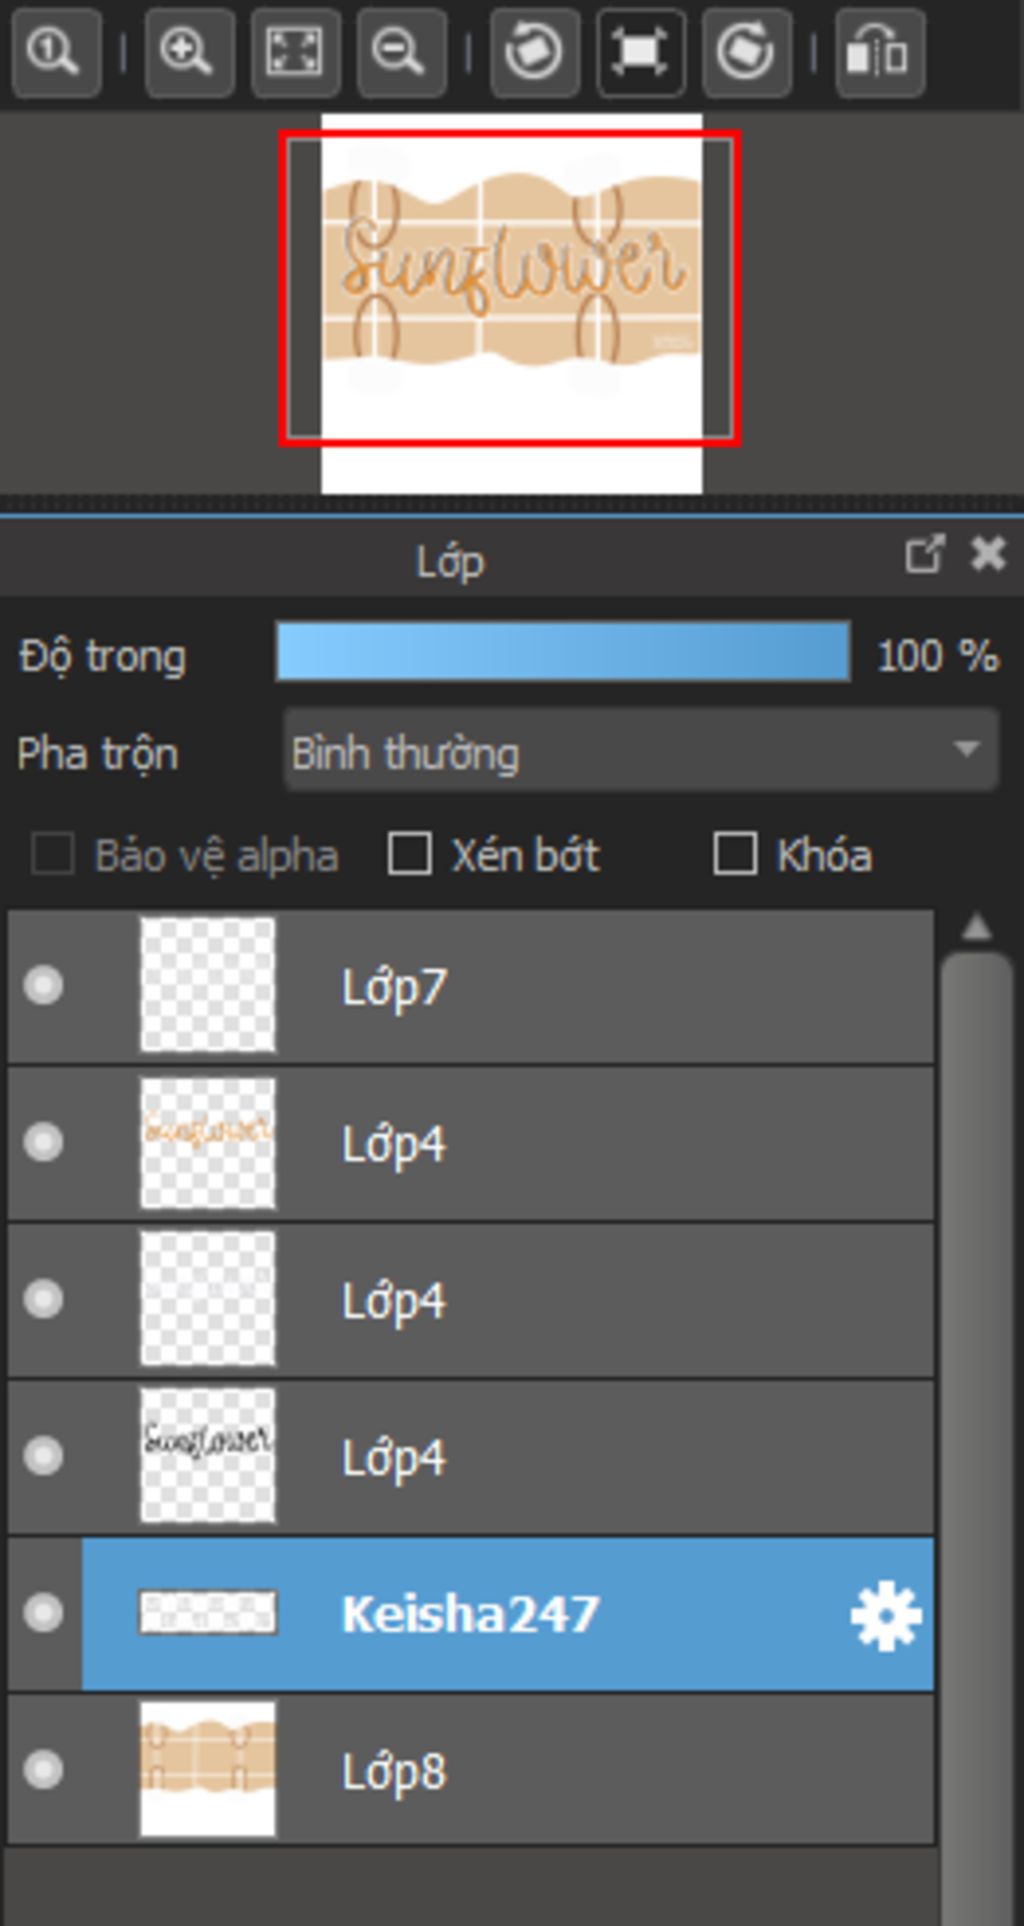Click the layer list scroll-up arrow
Viewport: 1024px width, 1926px height.
[977, 928]
